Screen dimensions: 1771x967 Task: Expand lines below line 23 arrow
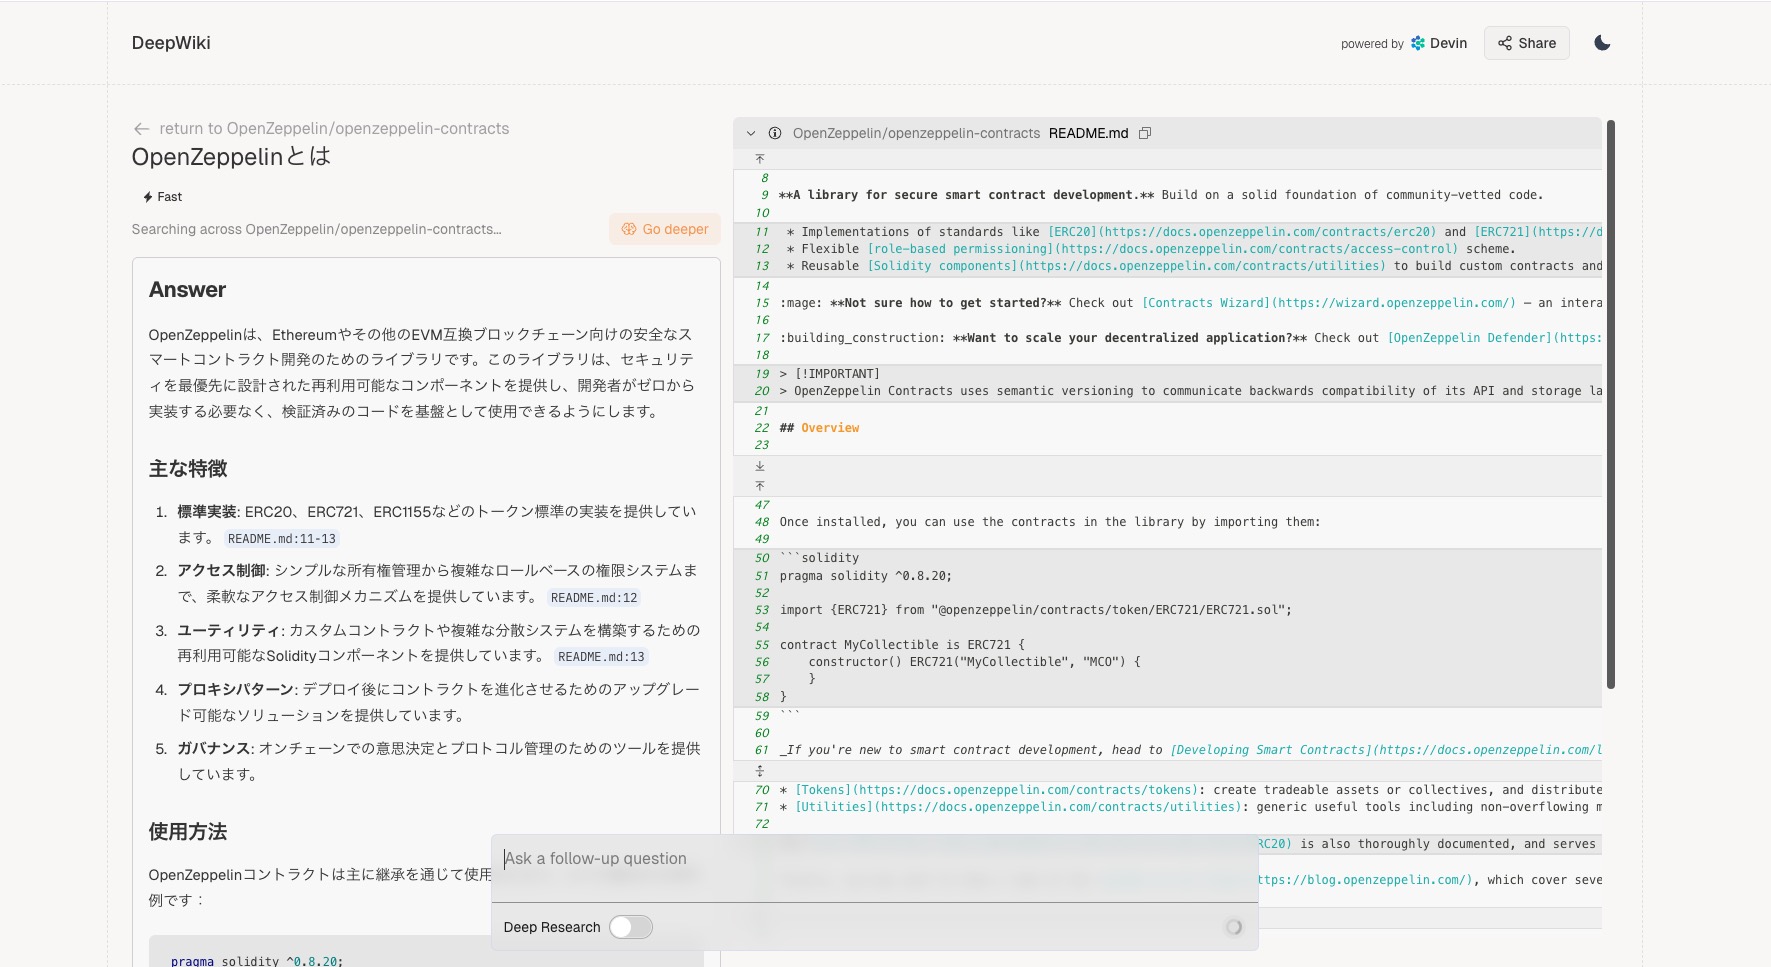(x=760, y=466)
